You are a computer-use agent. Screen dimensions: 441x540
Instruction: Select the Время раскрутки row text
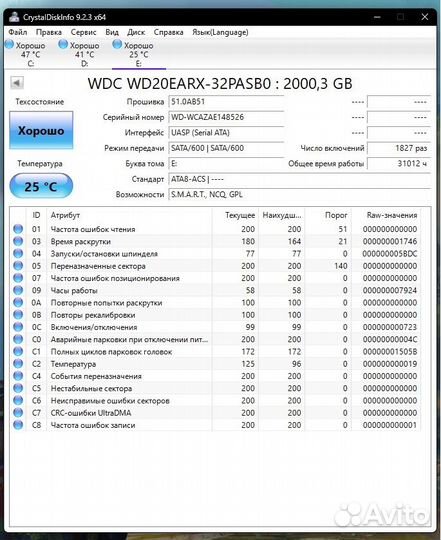click(x=81, y=241)
